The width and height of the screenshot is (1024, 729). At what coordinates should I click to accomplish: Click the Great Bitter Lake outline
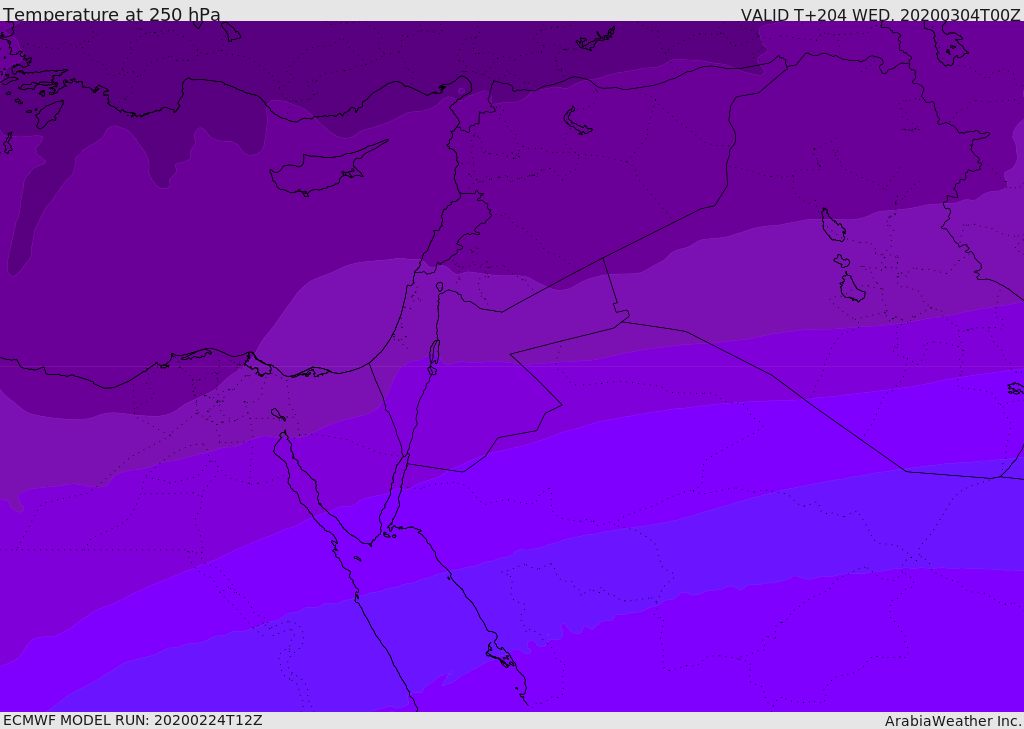pyautogui.click(x=278, y=414)
